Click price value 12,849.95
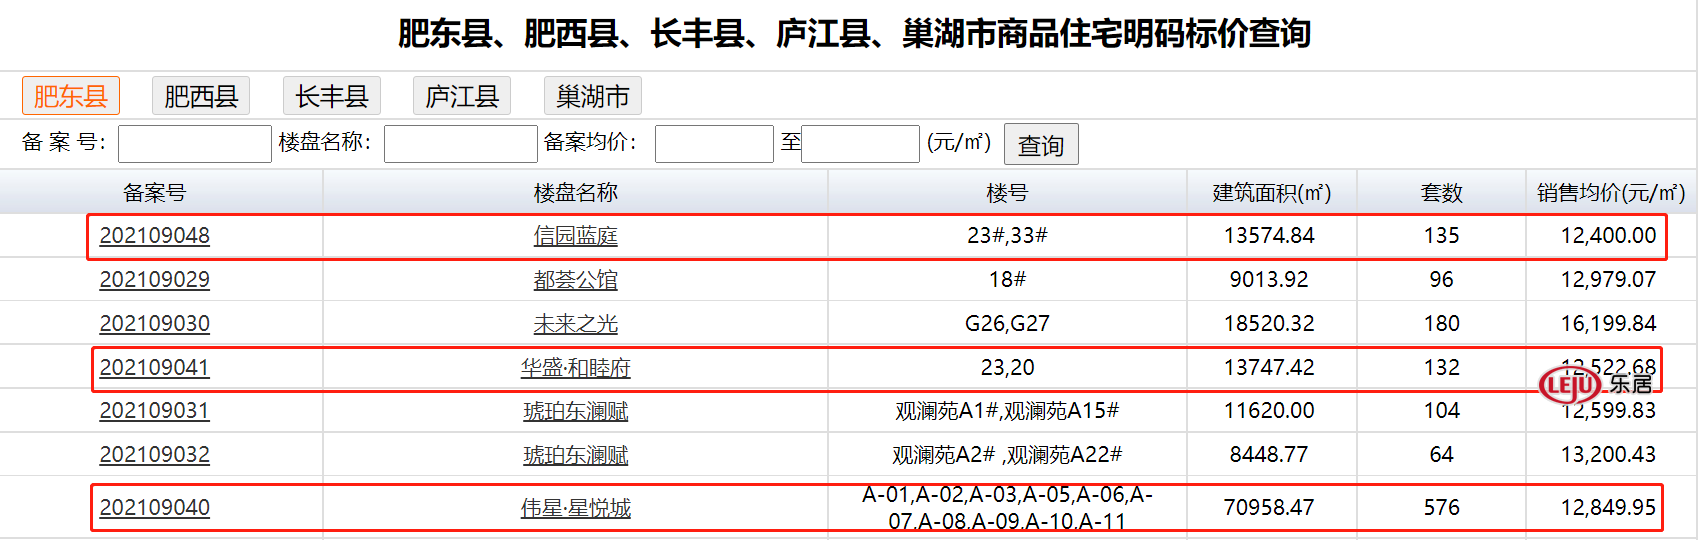 (x=1608, y=508)
